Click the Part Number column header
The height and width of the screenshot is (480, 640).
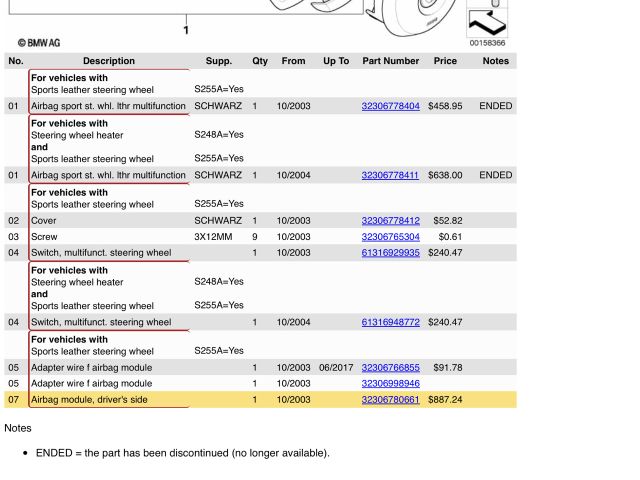point(390,61)
